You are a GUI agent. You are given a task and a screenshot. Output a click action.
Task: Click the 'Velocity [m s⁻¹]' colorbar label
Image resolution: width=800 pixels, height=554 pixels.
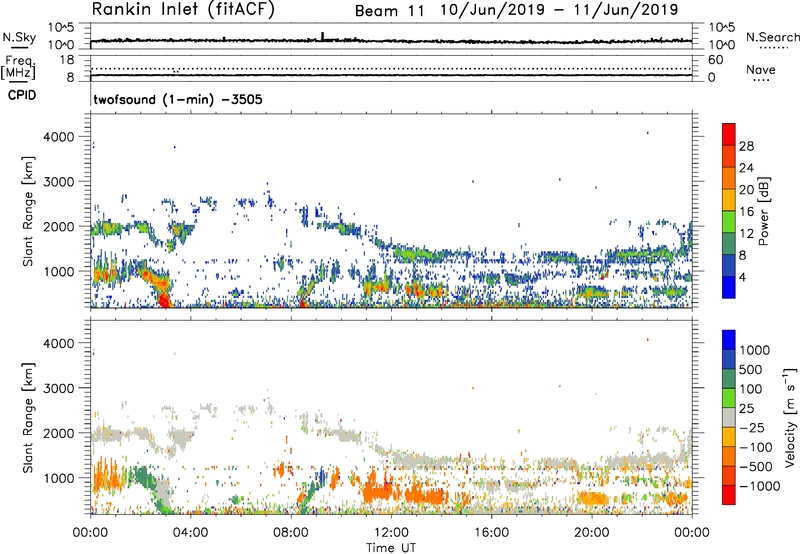(x=791, y=417)
